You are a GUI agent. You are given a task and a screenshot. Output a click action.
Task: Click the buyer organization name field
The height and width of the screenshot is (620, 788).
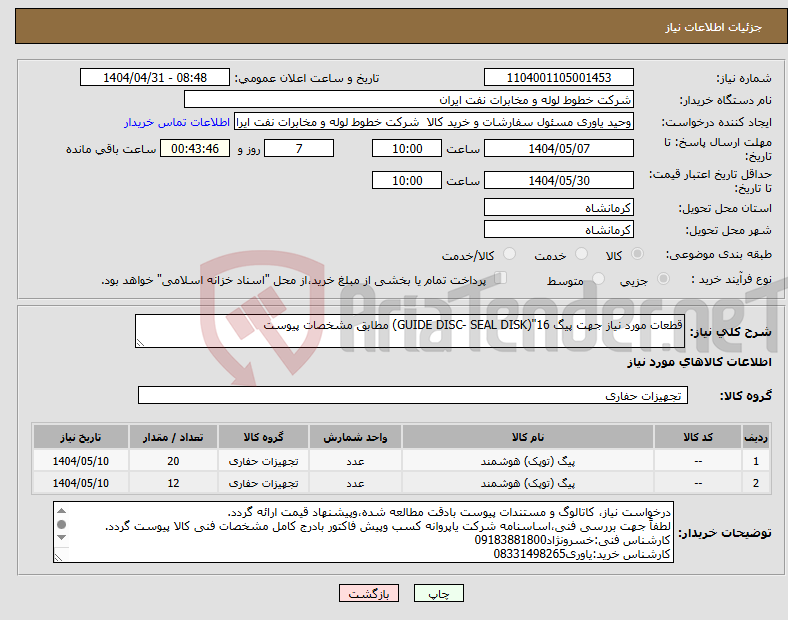[x=409, y=100]
